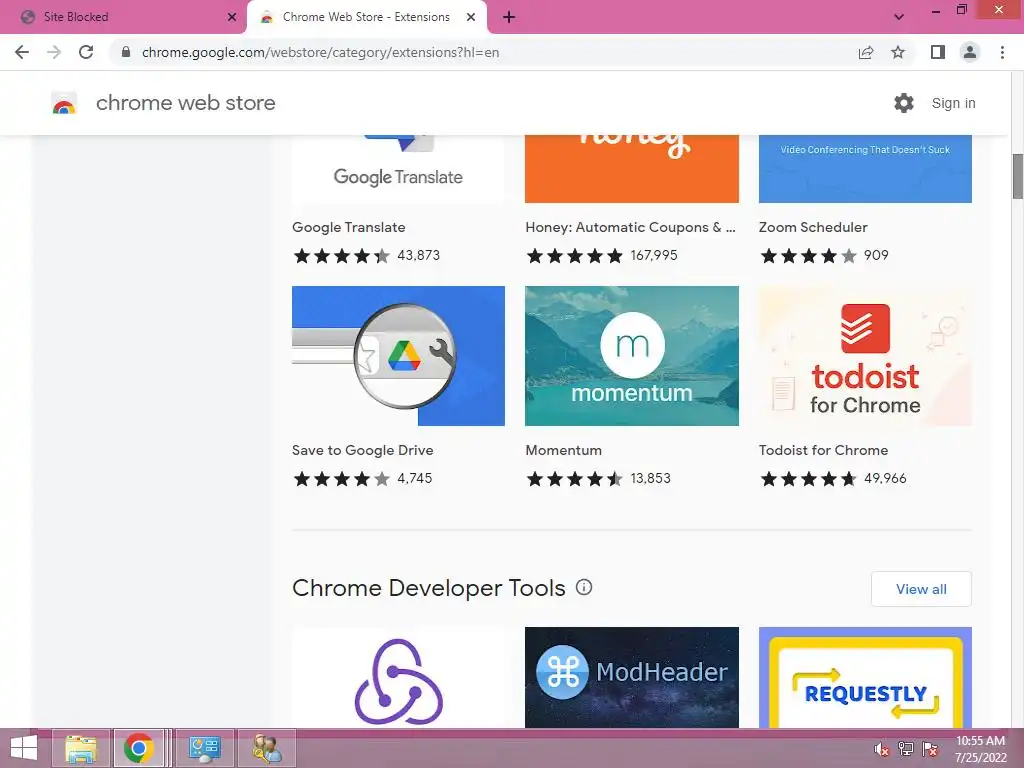Click the forward navigation arrow
The height and width of the screenshot is (768, 1024).
pyautogui.click(x=54, y=52)
